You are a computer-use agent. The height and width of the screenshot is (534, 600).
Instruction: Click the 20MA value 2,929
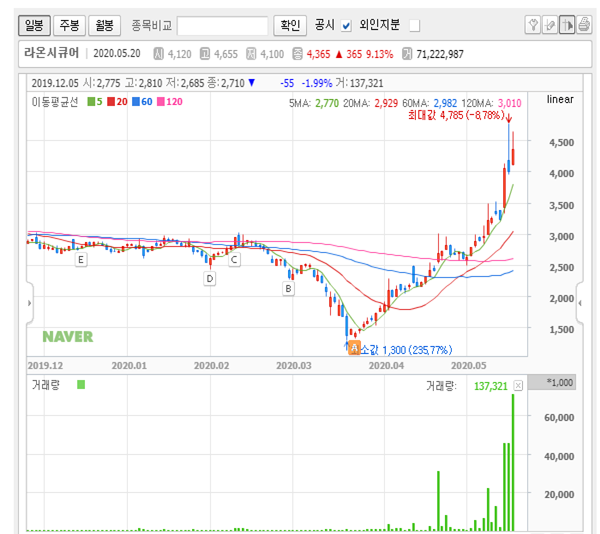pos(386,103)
